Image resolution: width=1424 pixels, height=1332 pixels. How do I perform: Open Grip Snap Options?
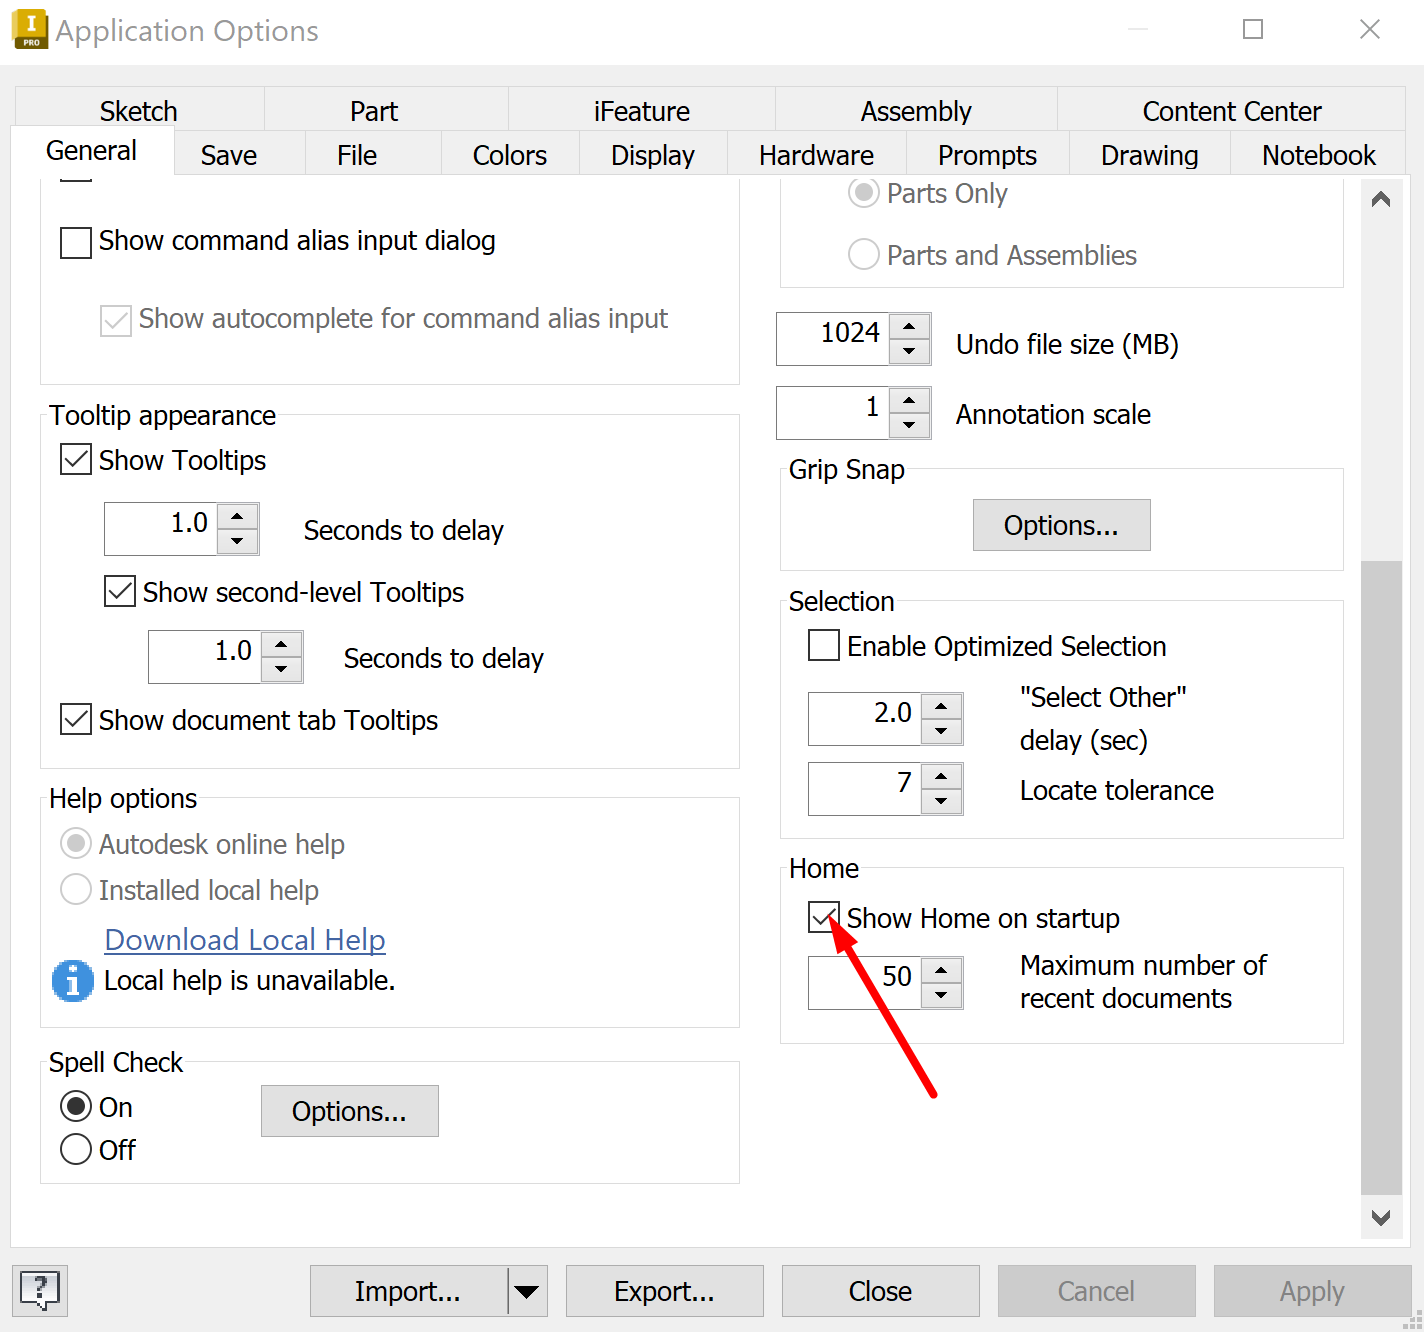point(1061,525)
